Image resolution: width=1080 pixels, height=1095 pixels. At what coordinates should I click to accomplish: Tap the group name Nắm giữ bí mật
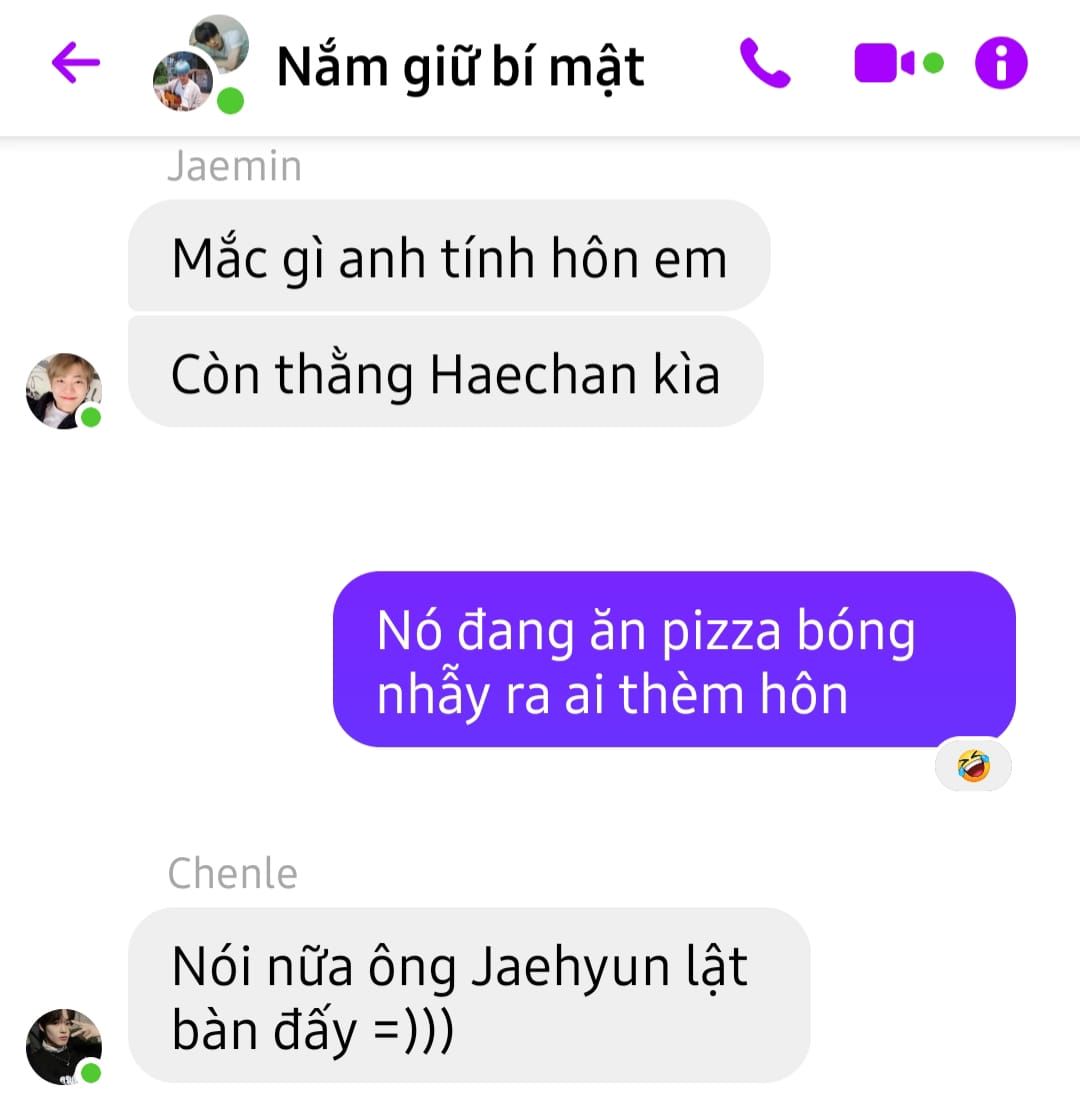click(460, 68)
